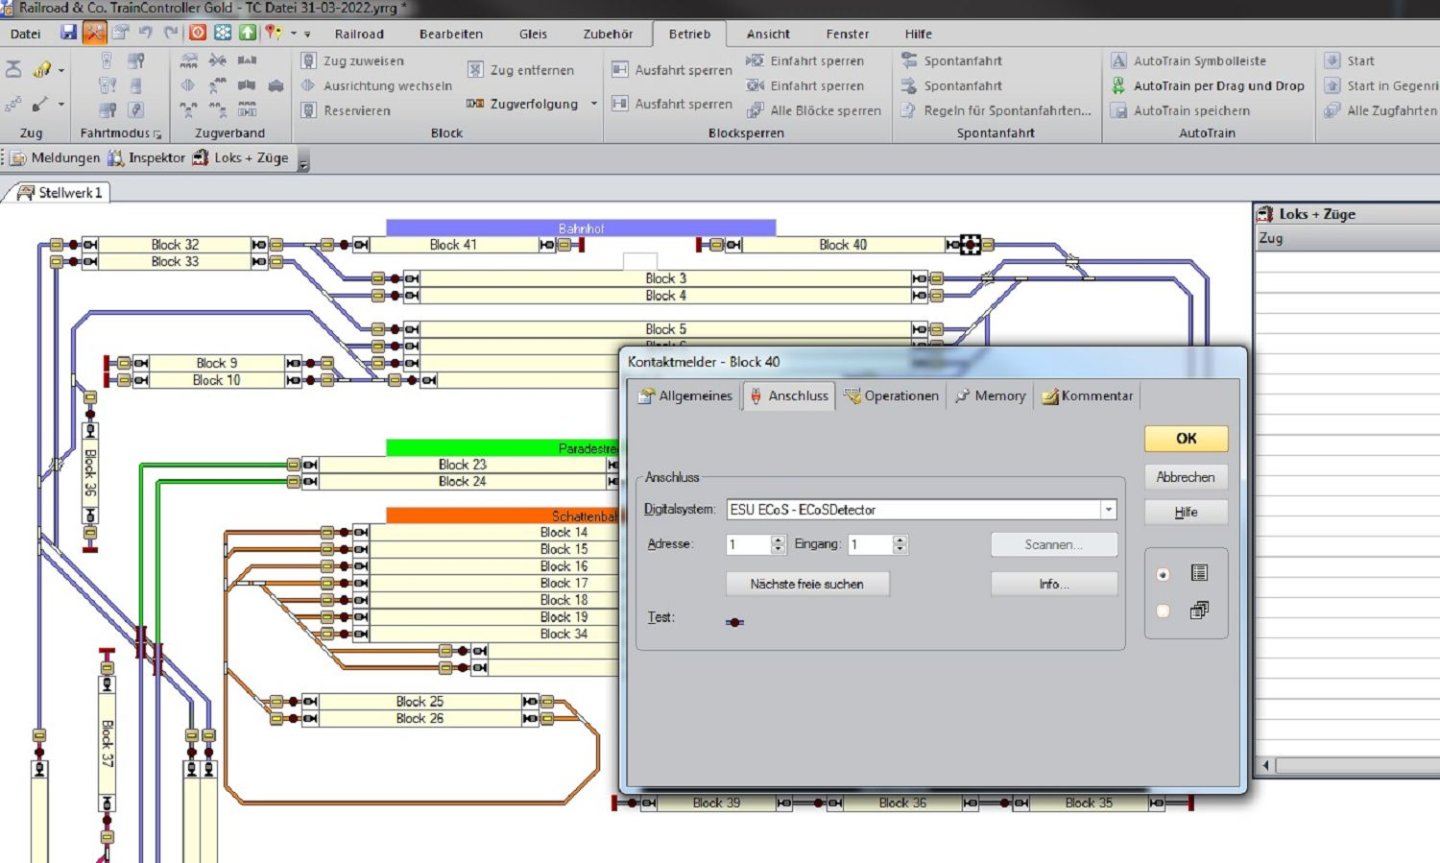The image size is (1440, 863).
Task: Click the Eingang input field
Action: pos(870,545)
